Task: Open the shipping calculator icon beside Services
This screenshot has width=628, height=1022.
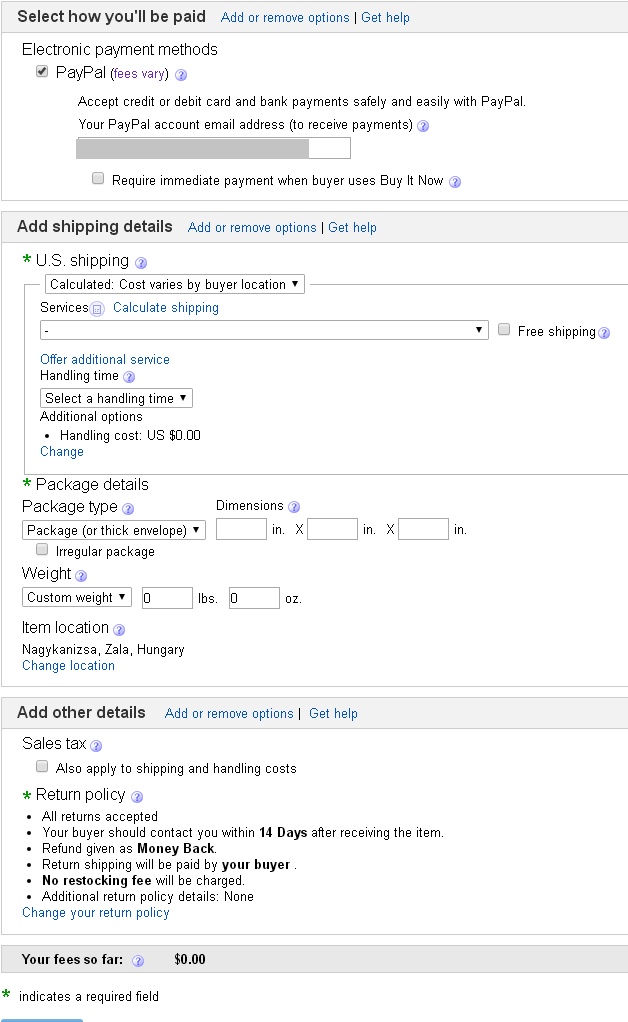Action: pyautogui.click(x=97, y=309)
